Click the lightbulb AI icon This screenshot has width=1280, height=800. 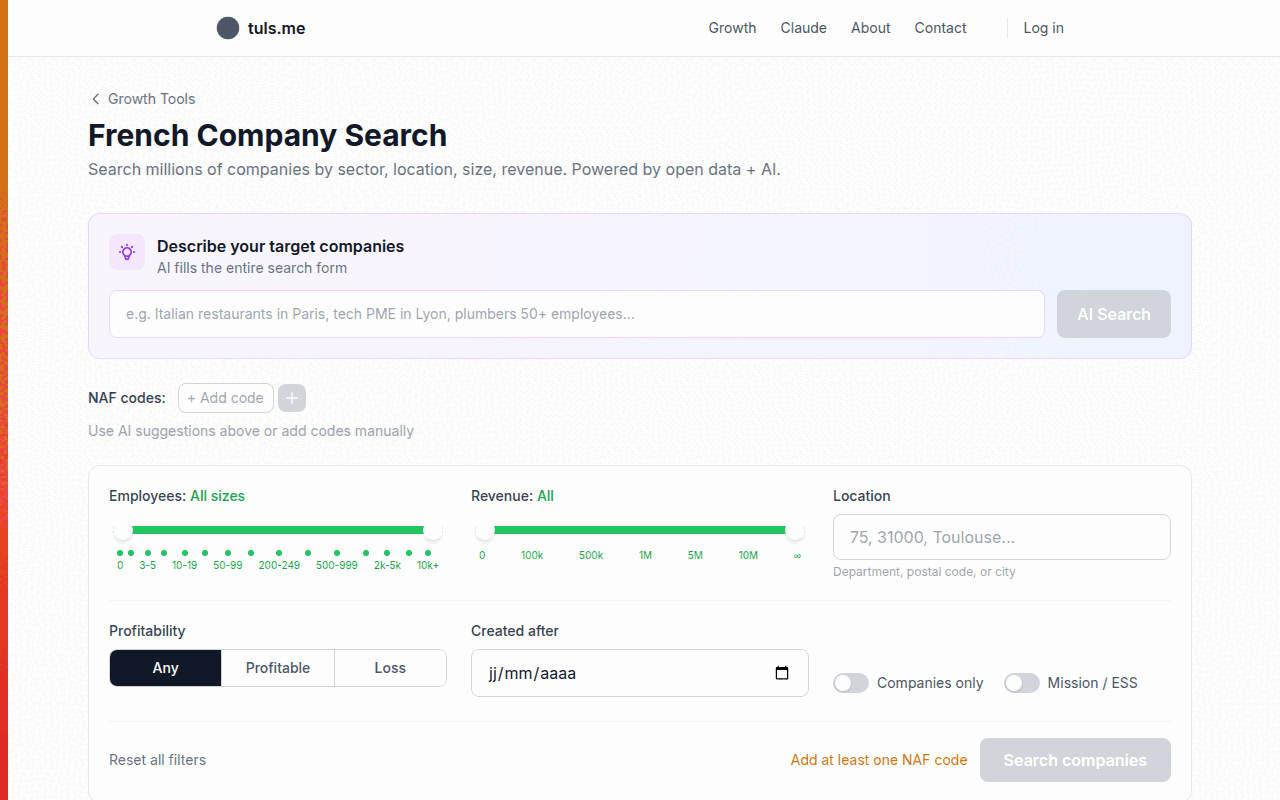[127, 252]
